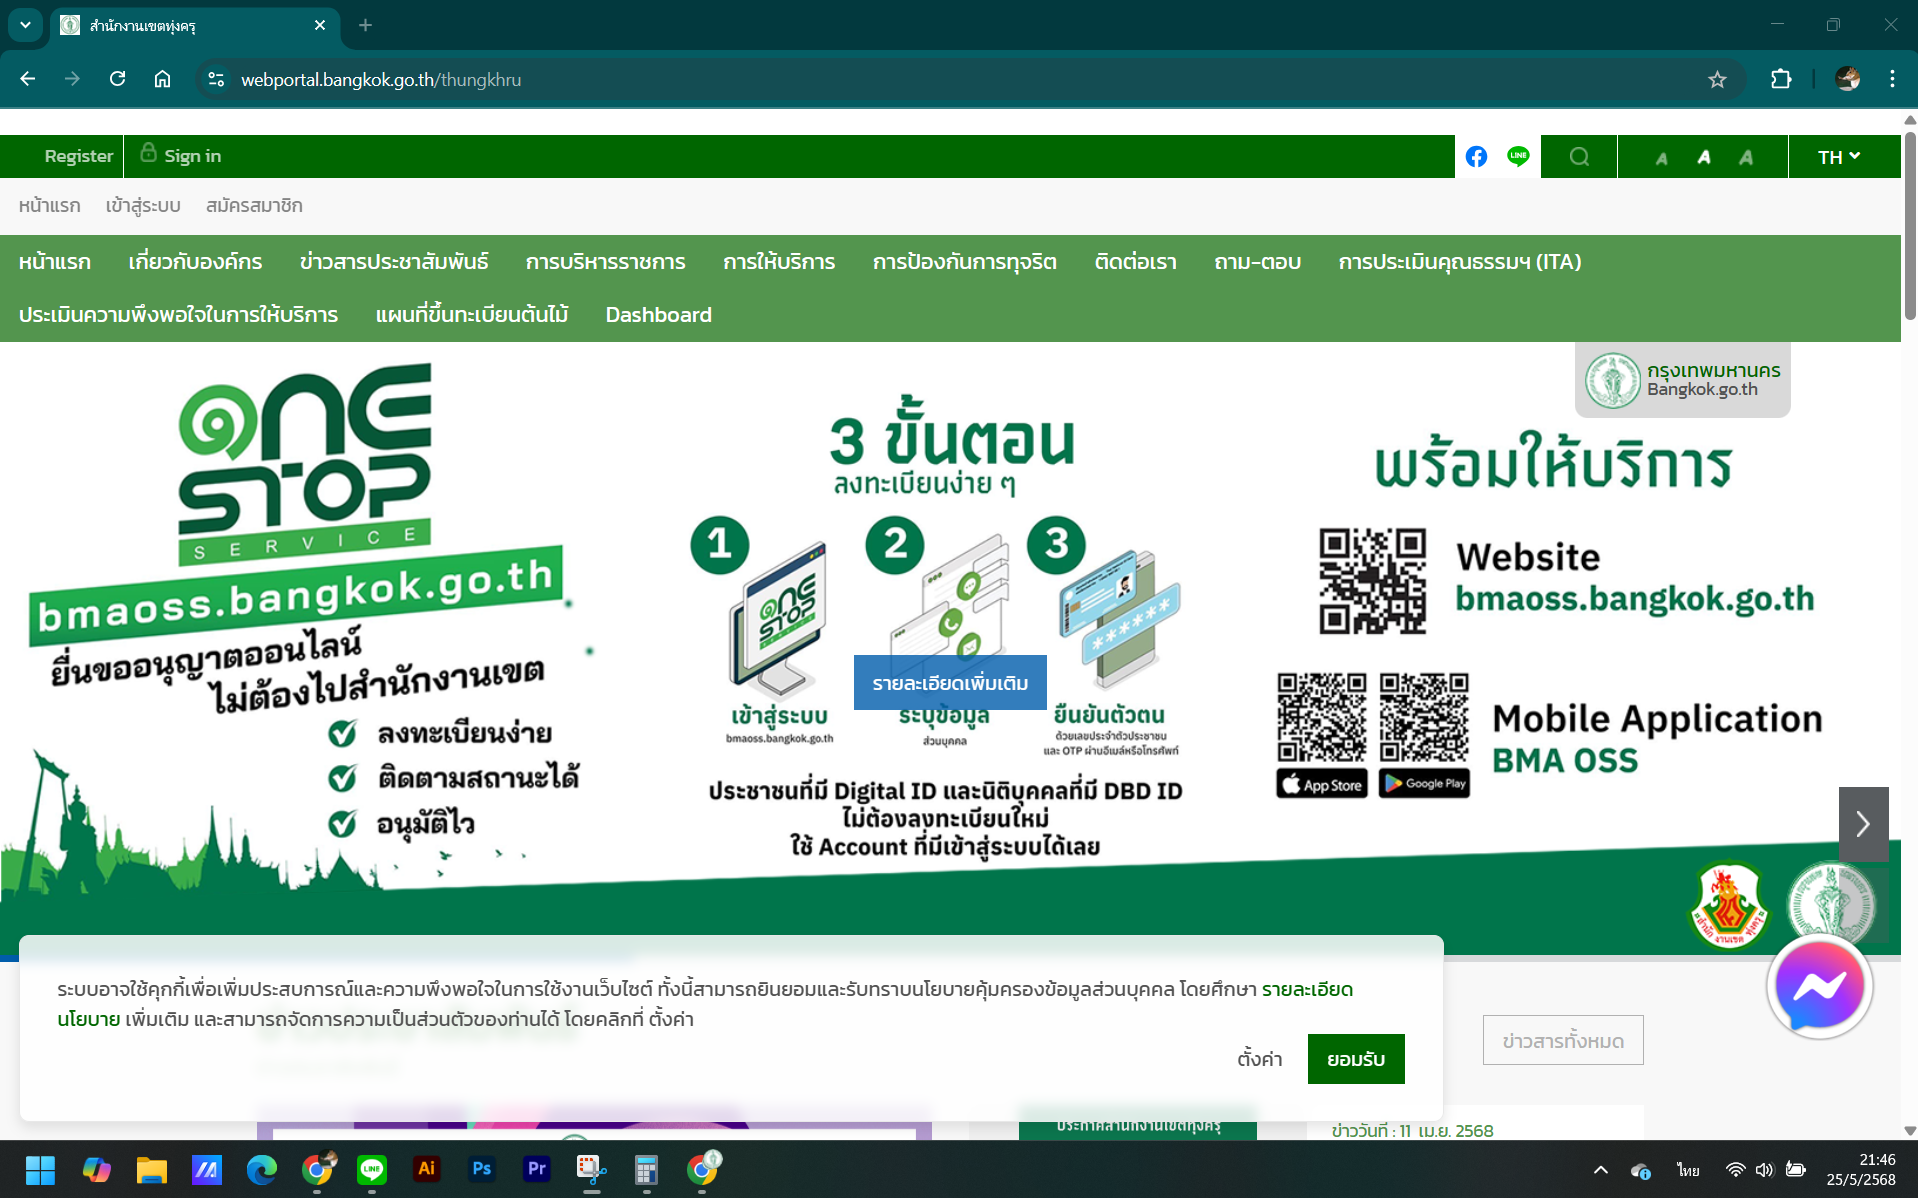Select the medium font size A icon
The height and width of the screenshot is (1198, 1918).
pos(1704,157)
